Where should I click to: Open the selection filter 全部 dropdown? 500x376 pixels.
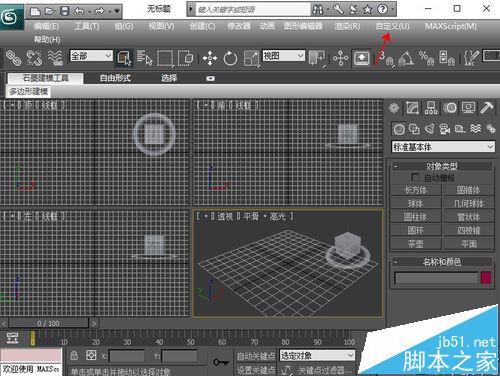pyautogui.click(x=91, y=56)
